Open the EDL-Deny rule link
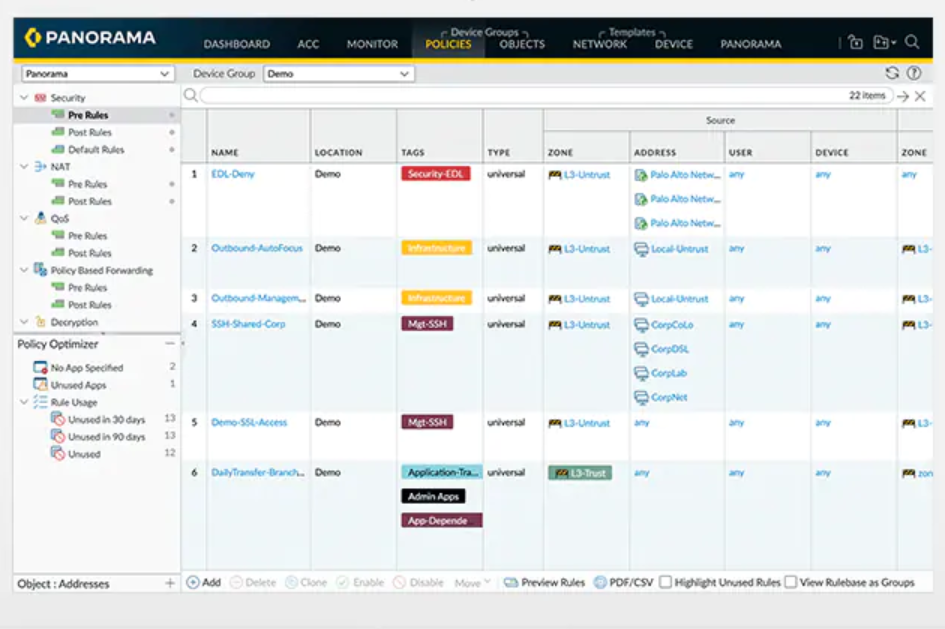Image resolution: width=945 pixels, height=629 pixels. [x=233, y=174]
